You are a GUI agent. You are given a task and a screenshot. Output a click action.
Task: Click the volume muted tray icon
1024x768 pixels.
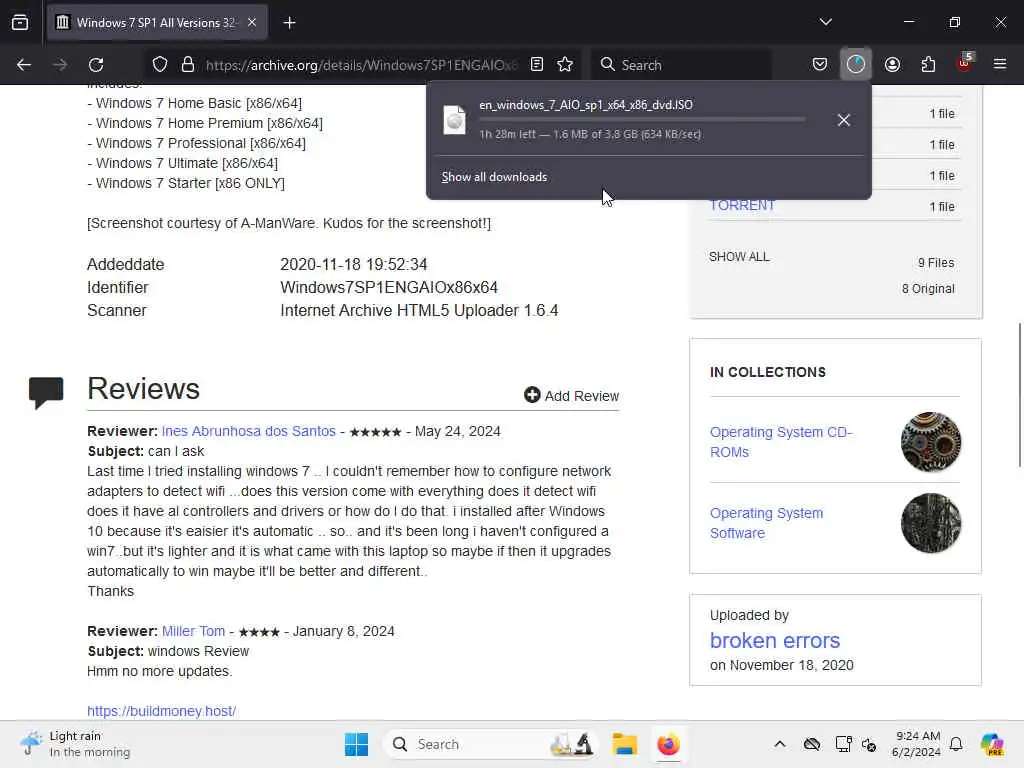(869, 744)
